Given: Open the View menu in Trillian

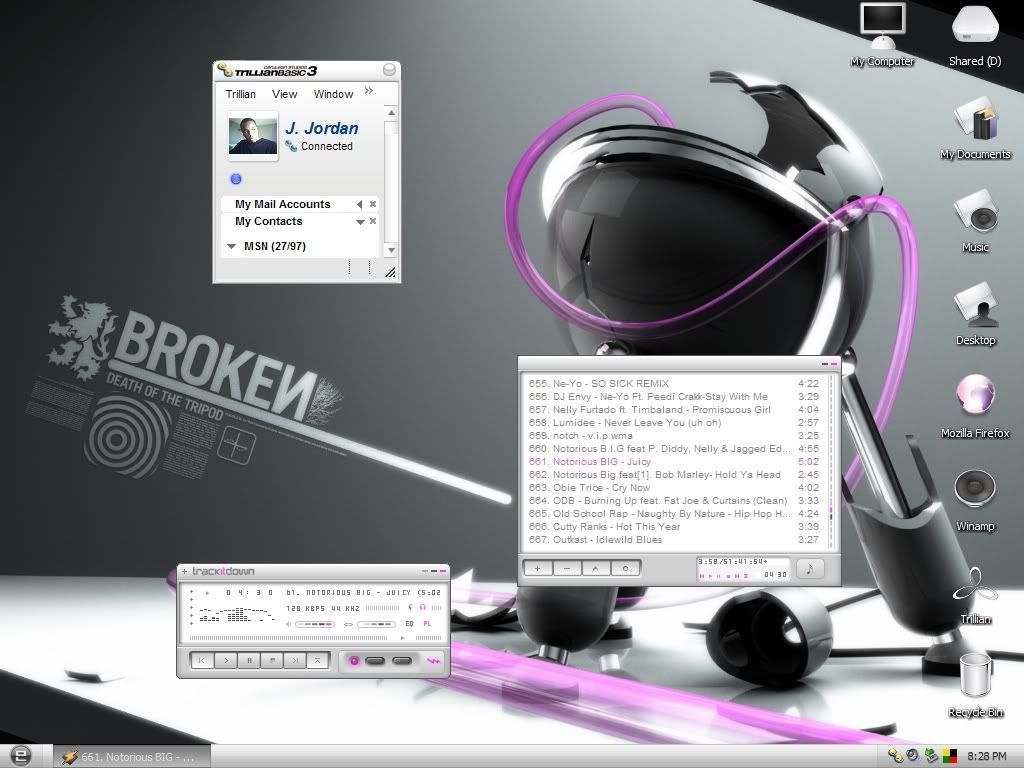Looking at the screenshot, I should [285, 94].
